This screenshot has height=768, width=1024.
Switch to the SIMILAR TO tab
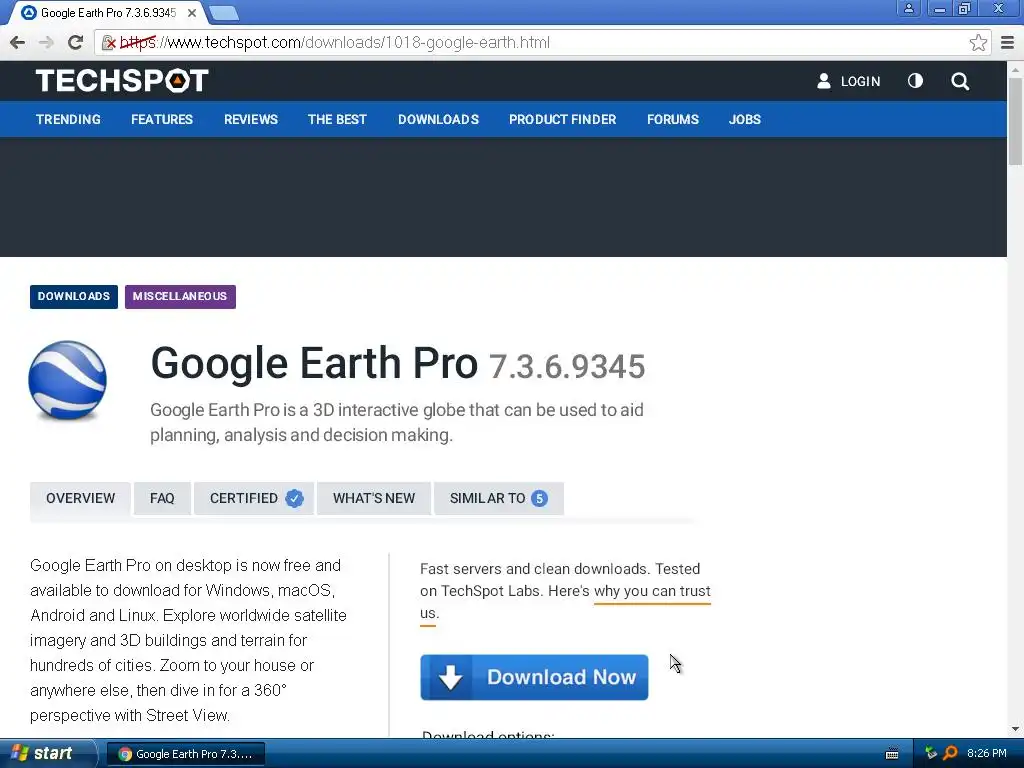[499, 498]
